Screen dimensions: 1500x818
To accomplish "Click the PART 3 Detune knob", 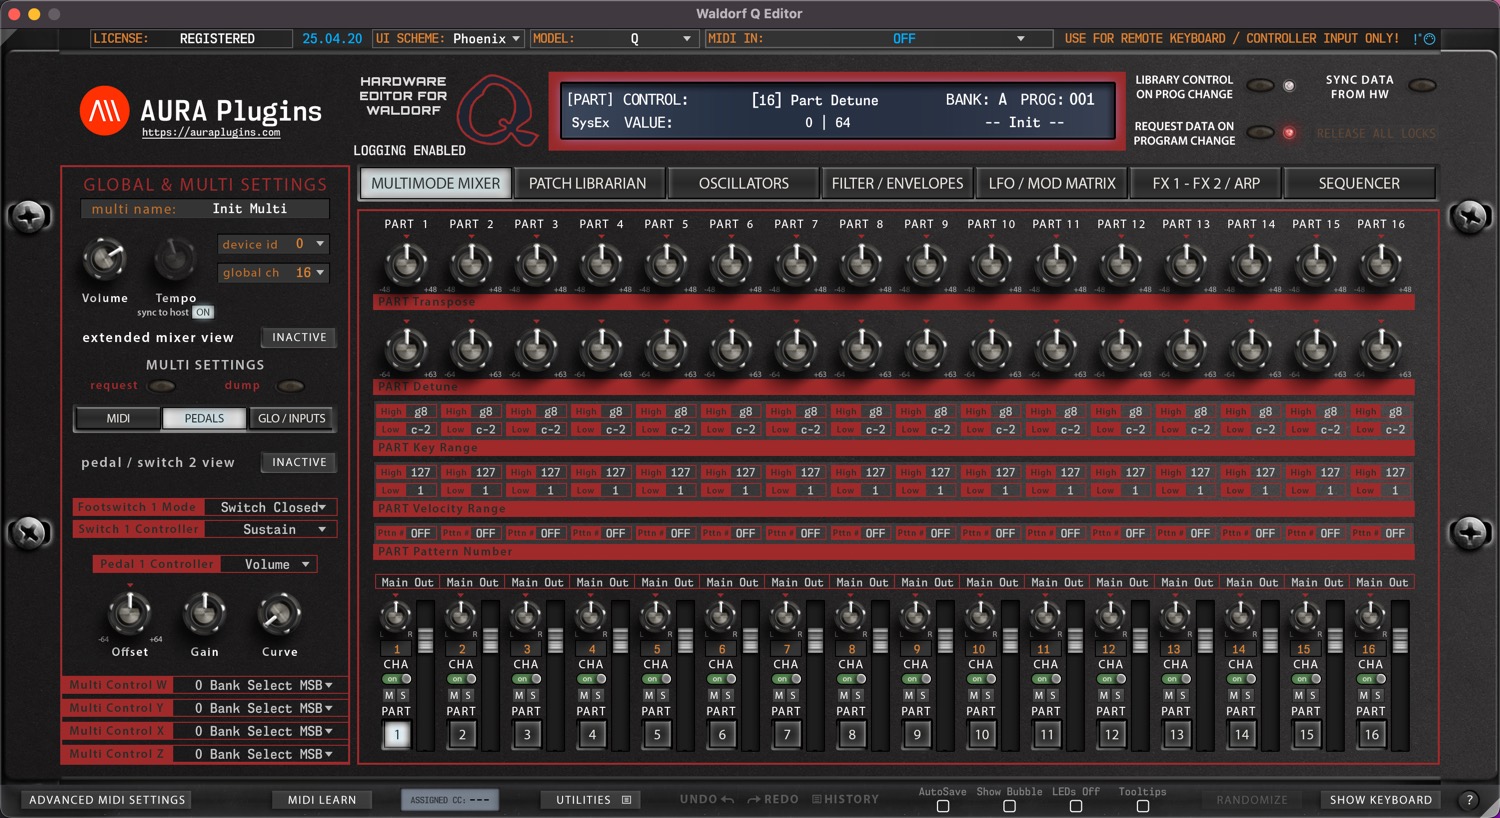I will pos(536,349).
